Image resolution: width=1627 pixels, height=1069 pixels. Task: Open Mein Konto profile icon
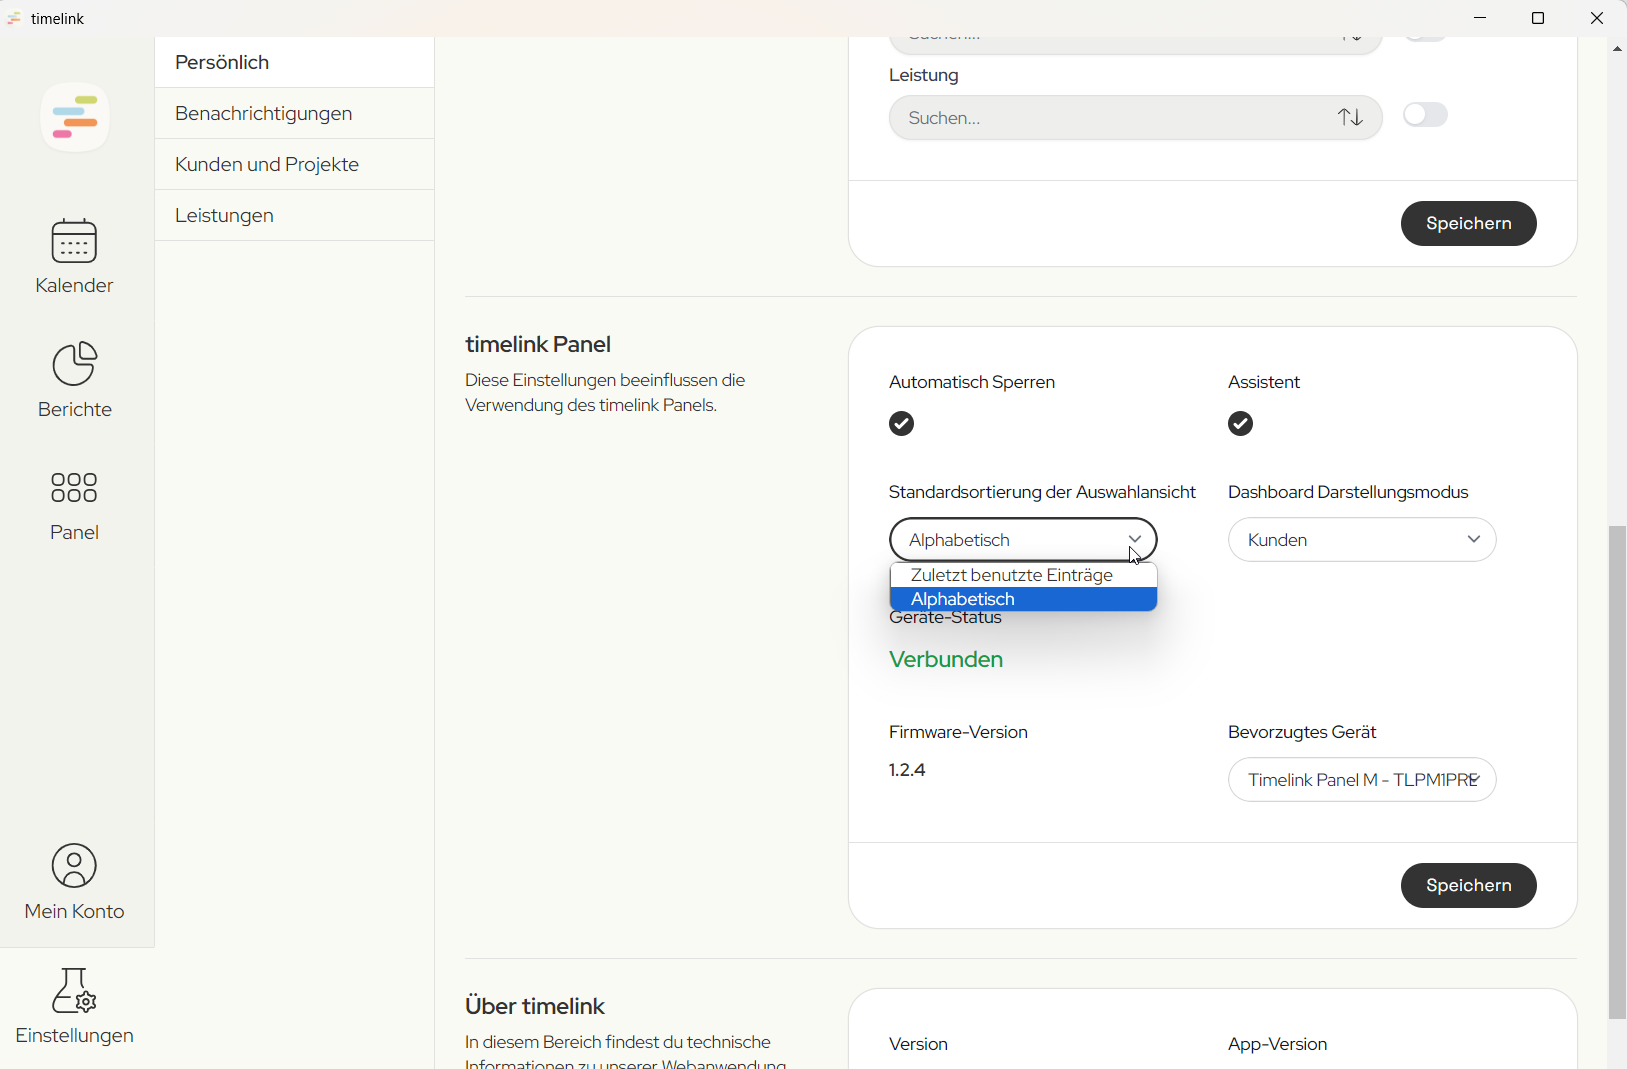[74, 866]
